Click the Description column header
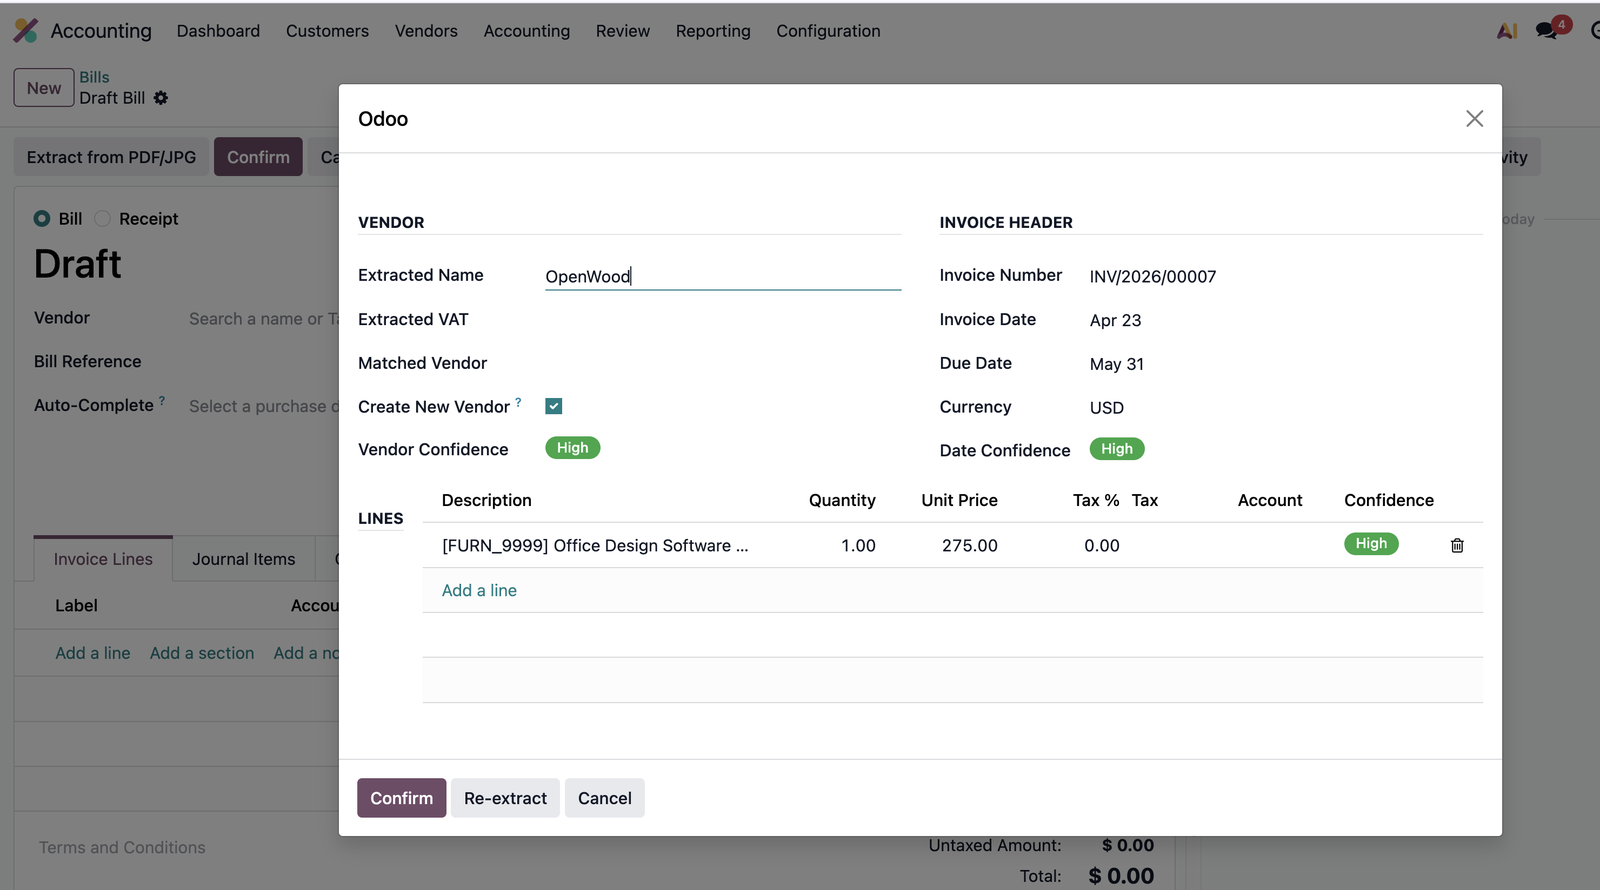 (x=487, y=500)
